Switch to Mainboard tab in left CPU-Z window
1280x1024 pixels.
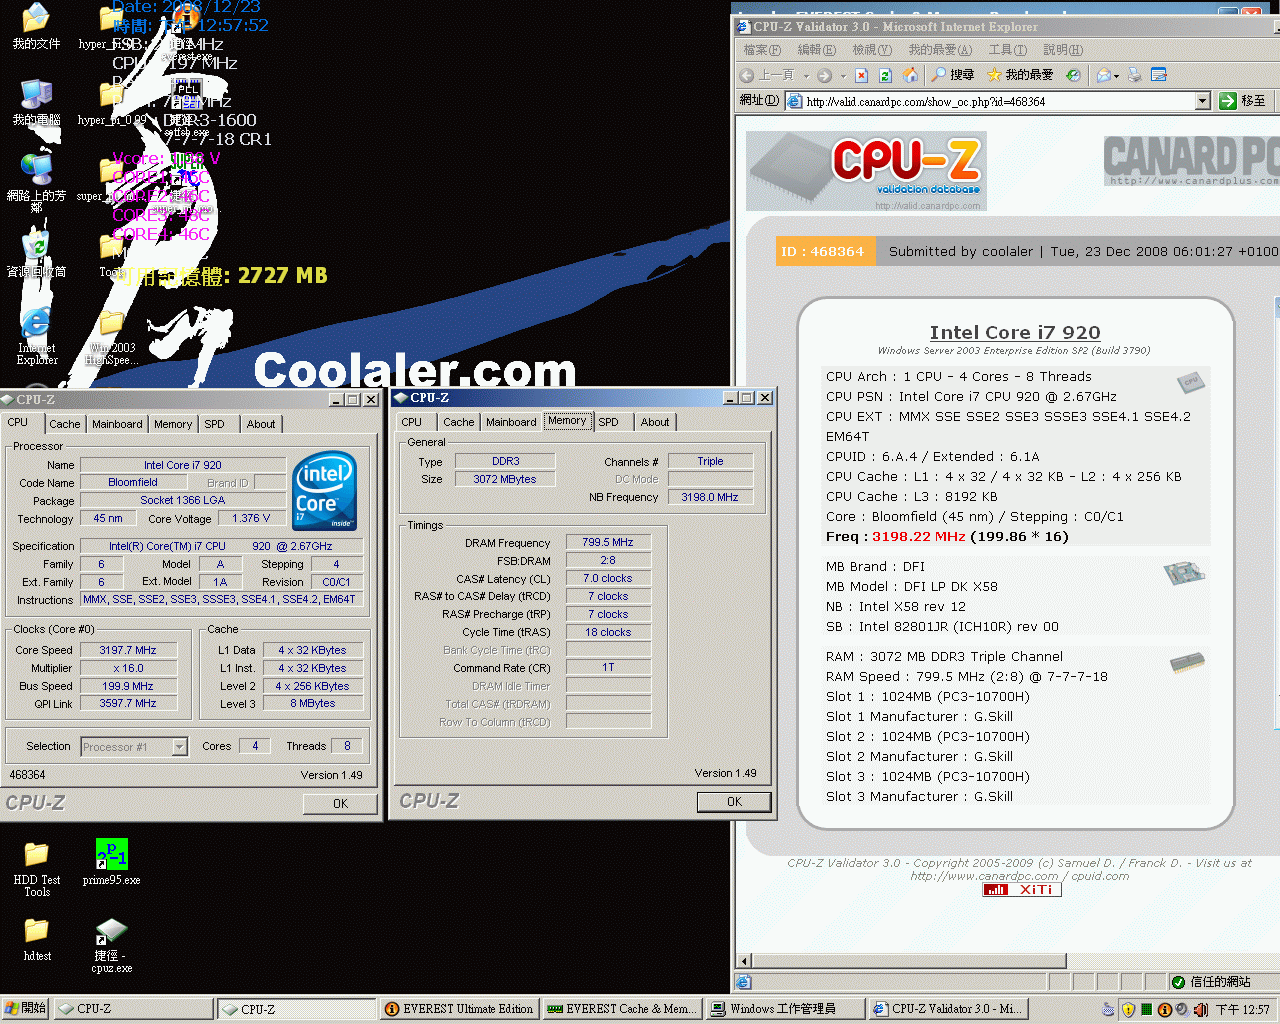(x=117, y=424)
